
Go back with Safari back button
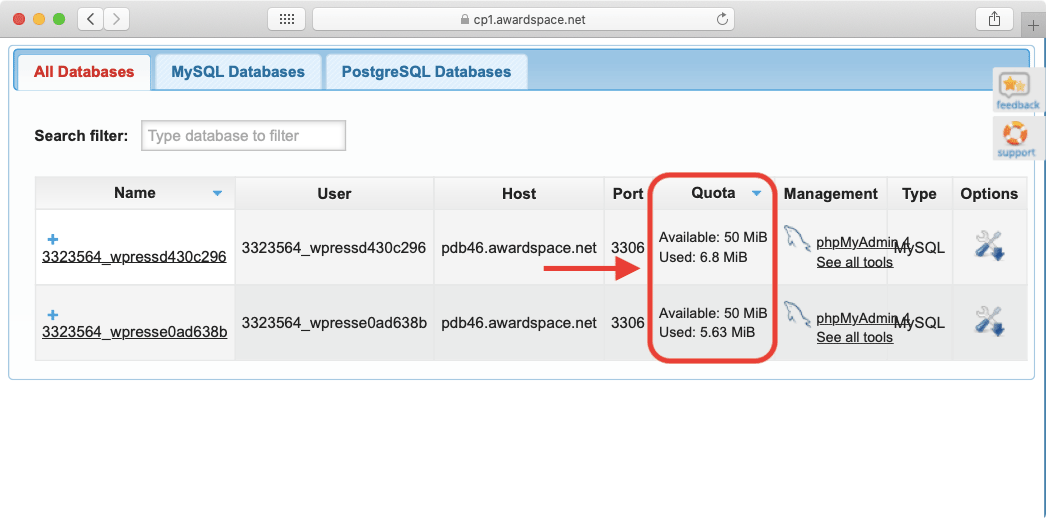pos(90,19)
